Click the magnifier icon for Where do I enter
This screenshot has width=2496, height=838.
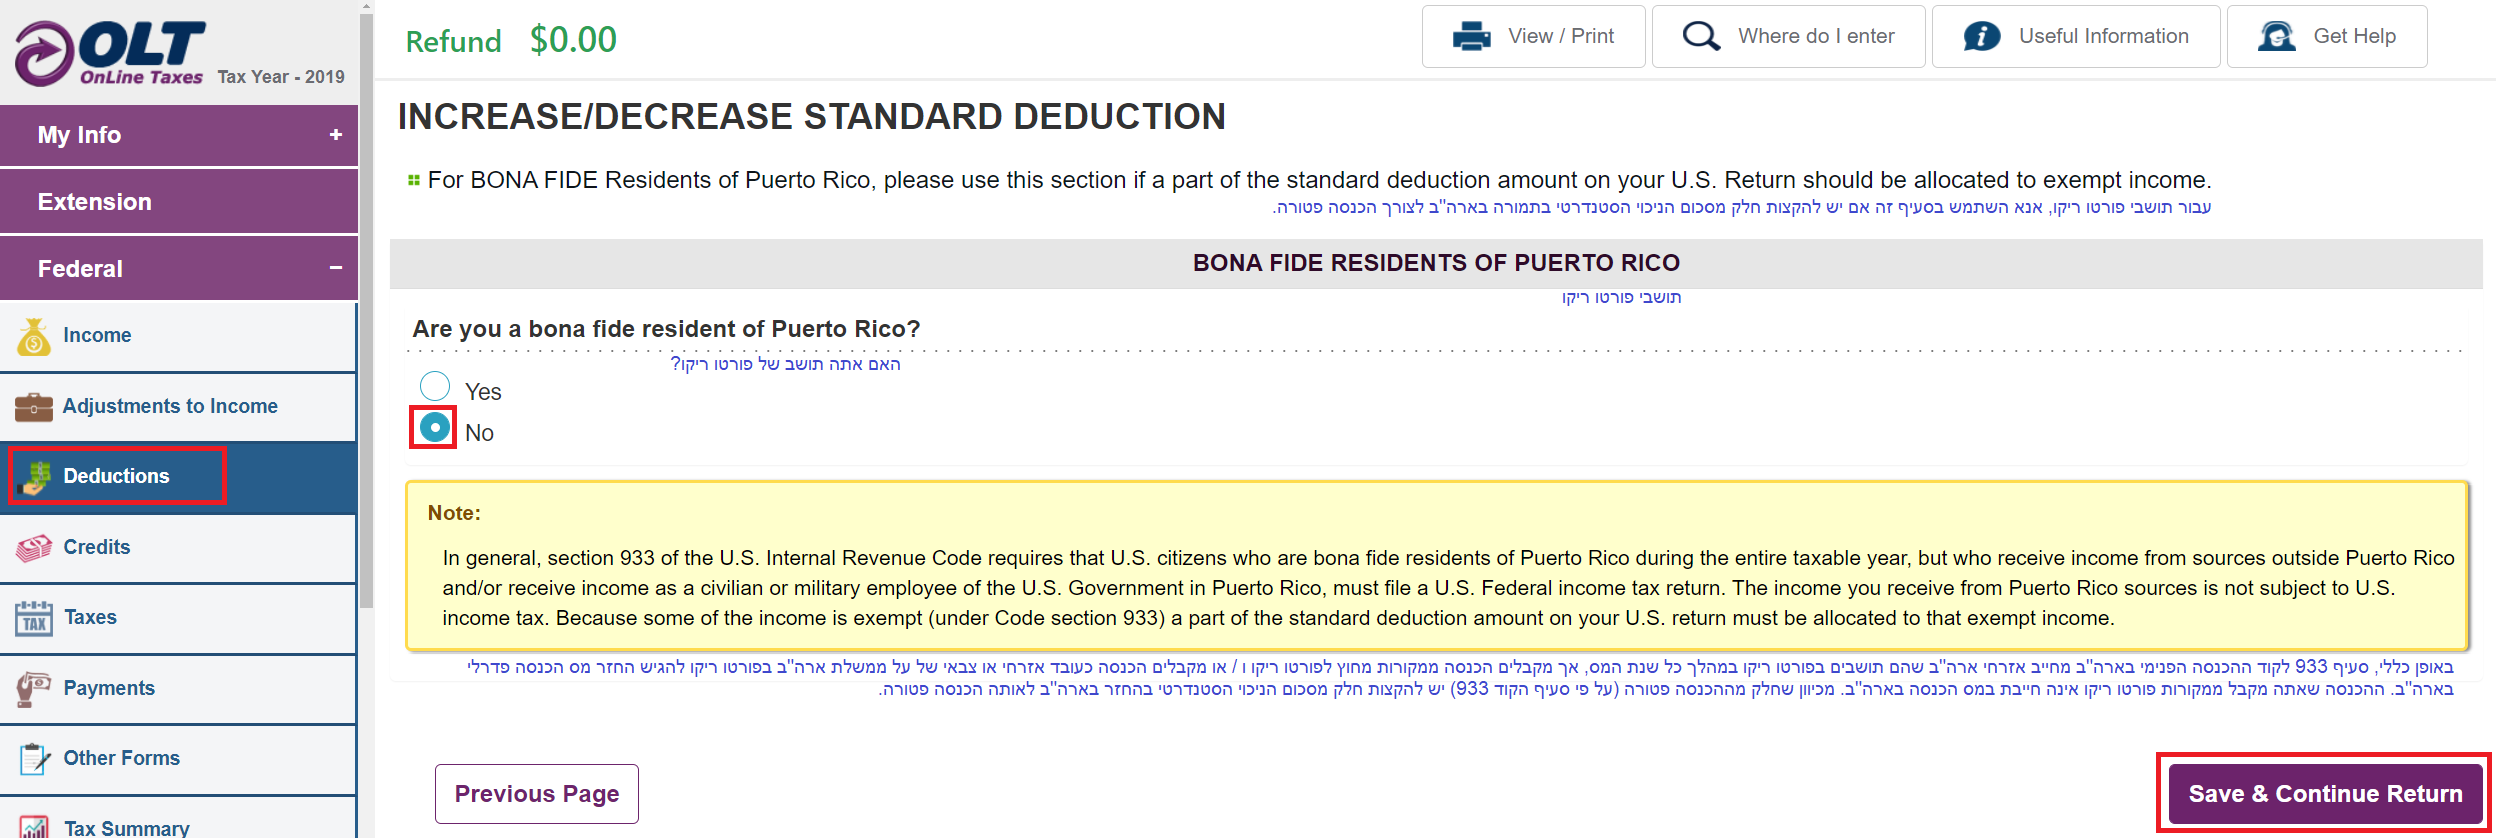coord(1701,36)
